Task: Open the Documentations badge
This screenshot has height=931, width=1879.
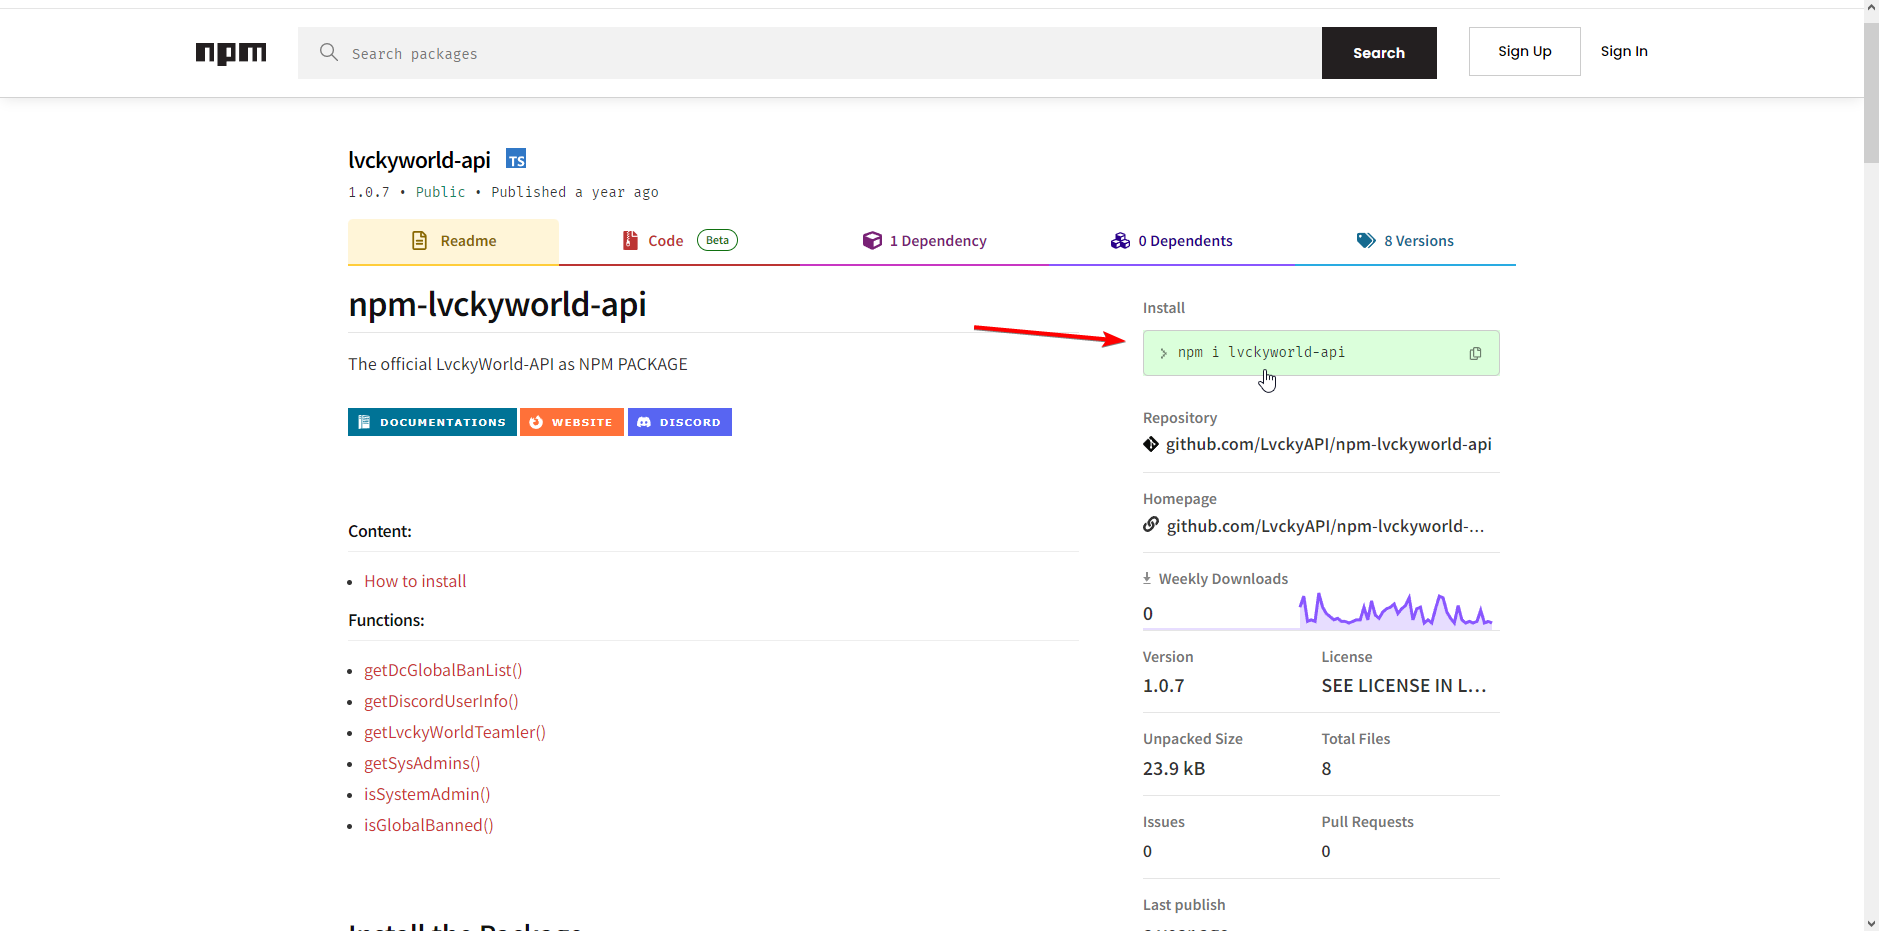Action: [432, 422]
